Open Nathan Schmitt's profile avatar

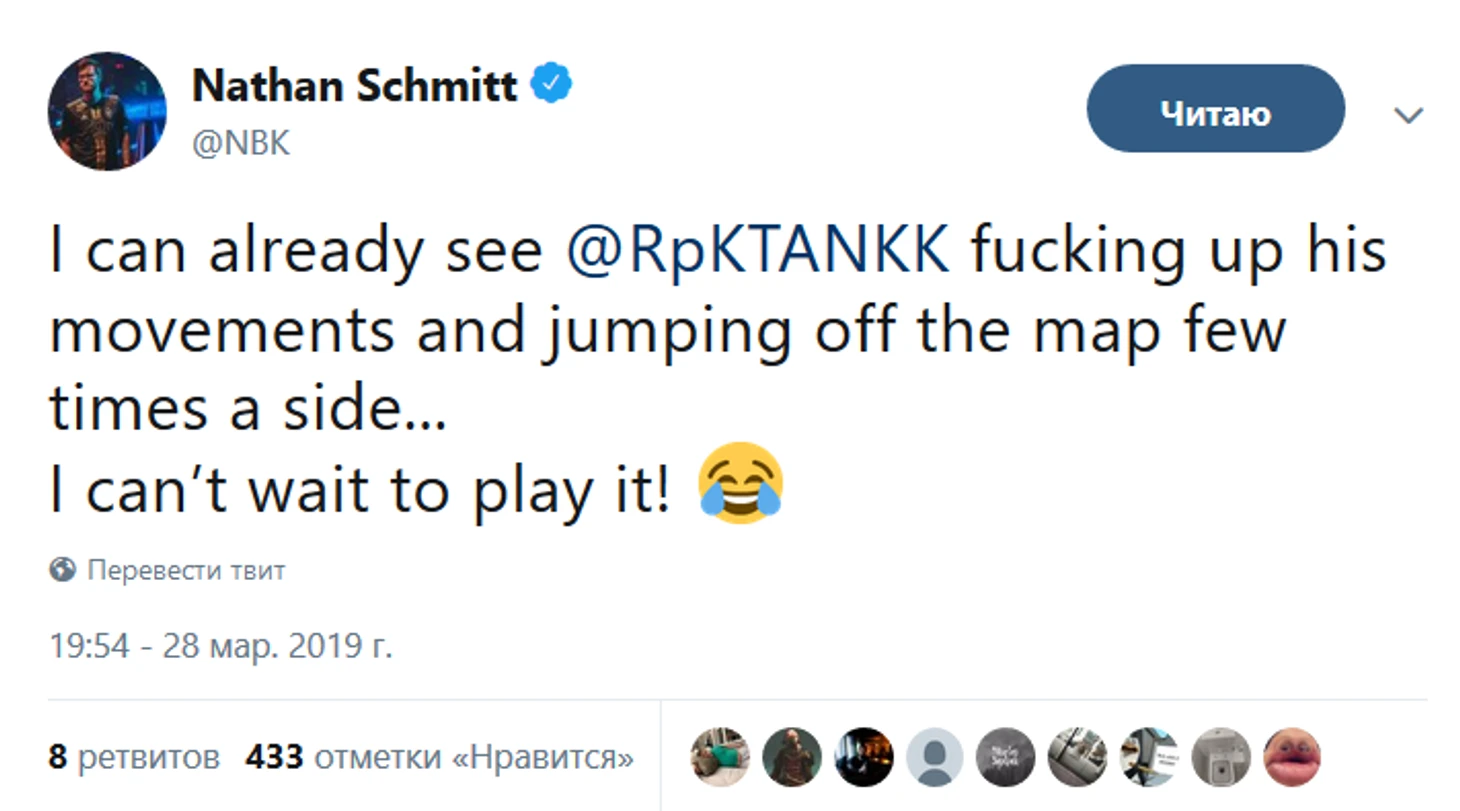[x=107, y=111]
